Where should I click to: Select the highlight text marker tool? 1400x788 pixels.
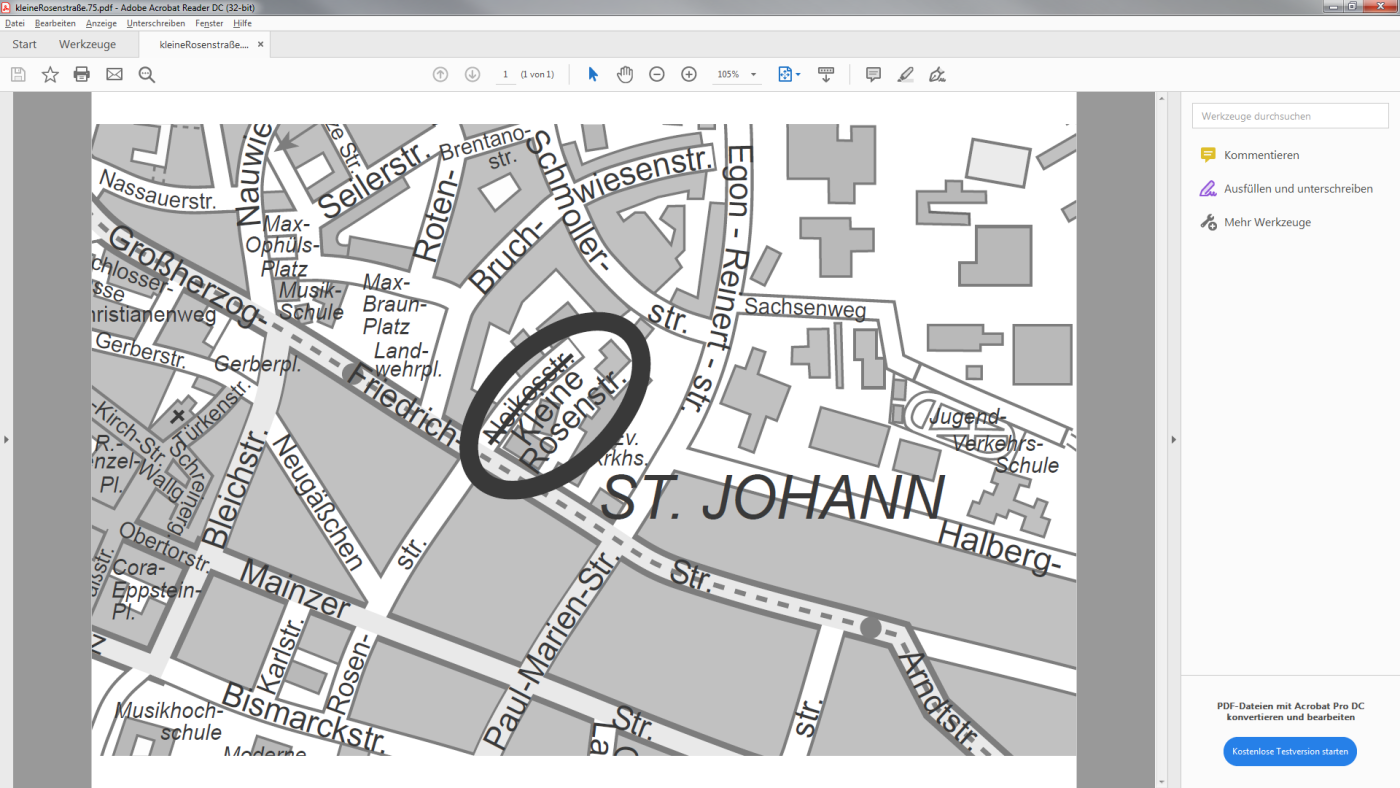click(x=905, y=74)
